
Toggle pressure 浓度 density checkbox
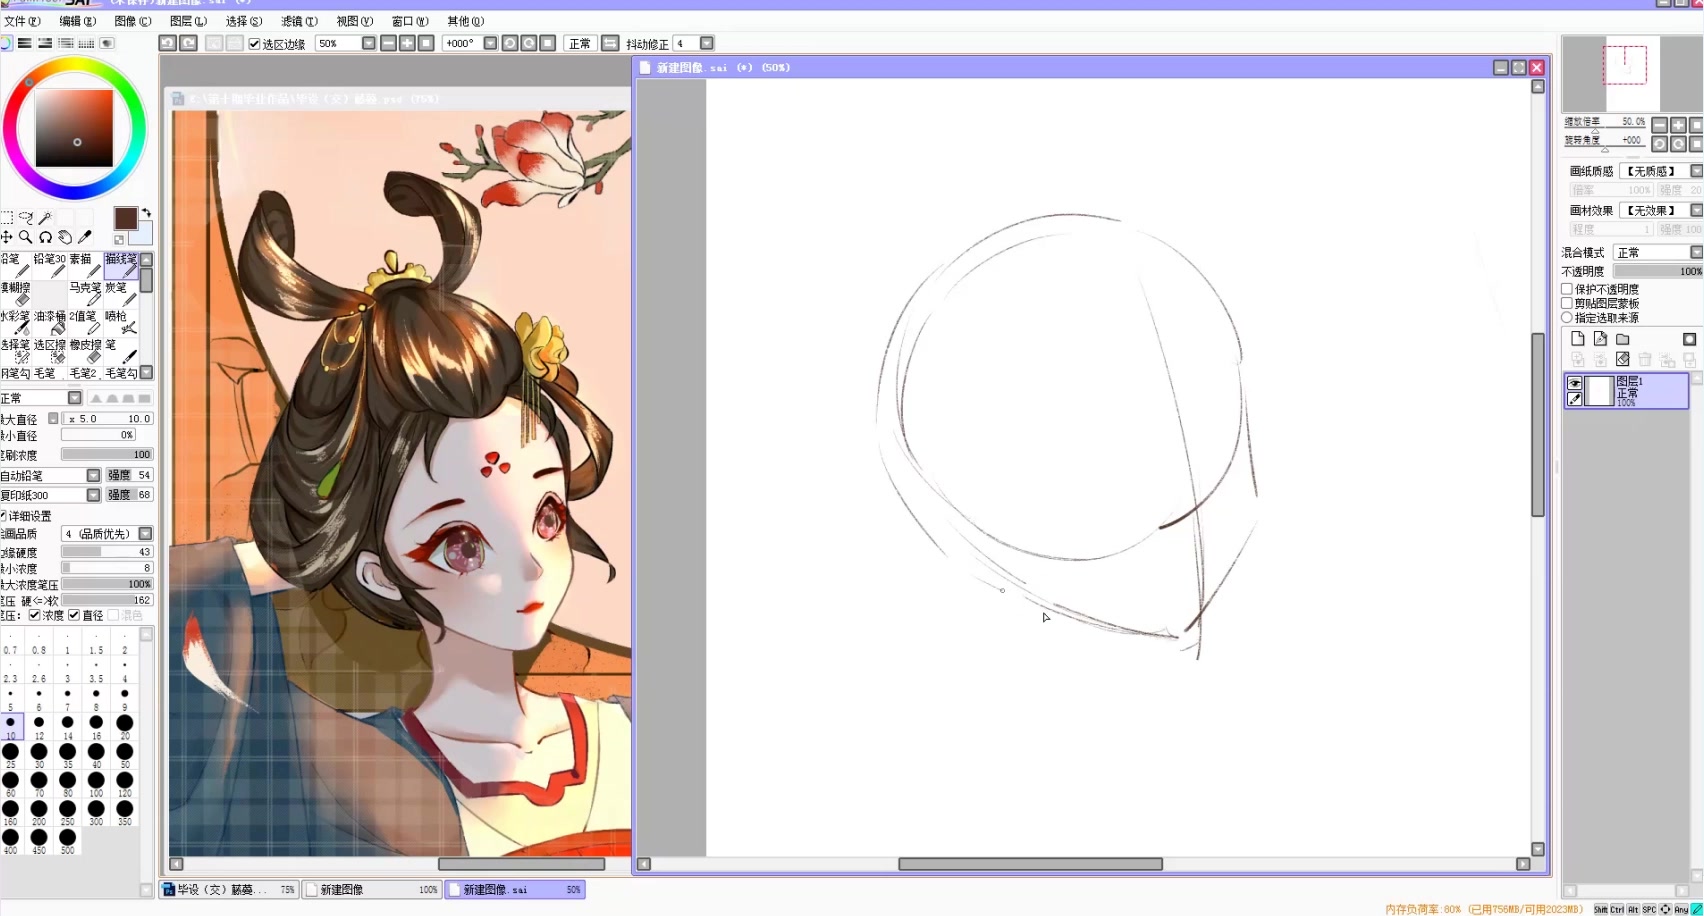click(35, 615)
